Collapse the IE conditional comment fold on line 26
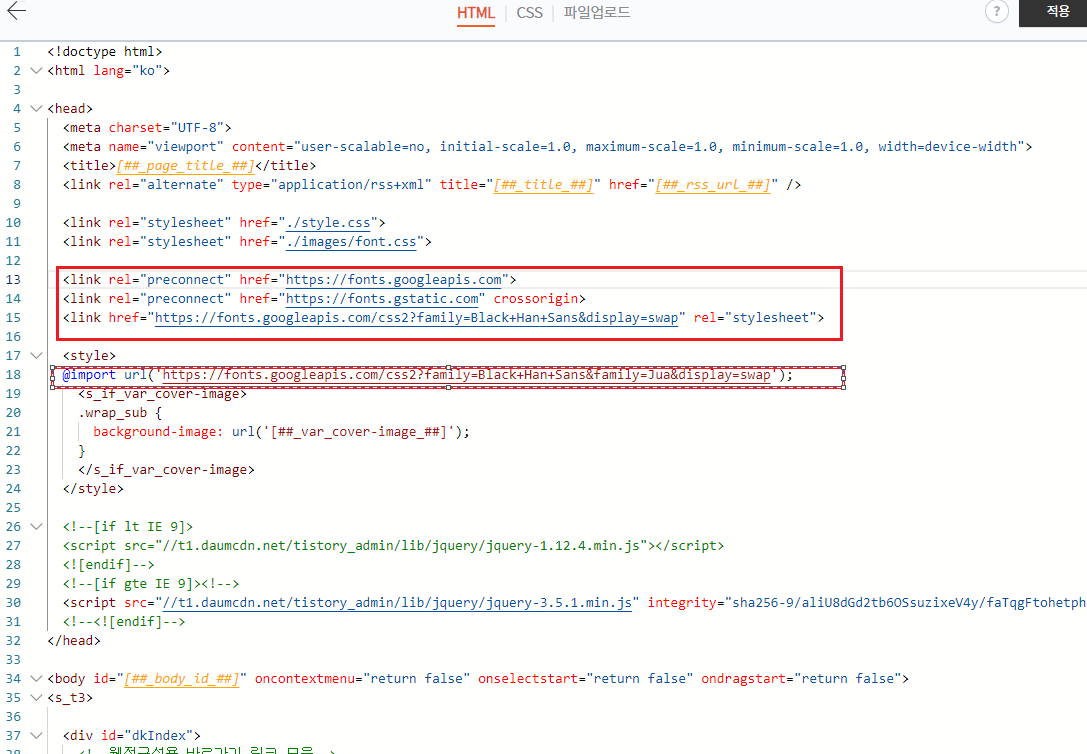1087x754 pixels. (x=36, y=527)
